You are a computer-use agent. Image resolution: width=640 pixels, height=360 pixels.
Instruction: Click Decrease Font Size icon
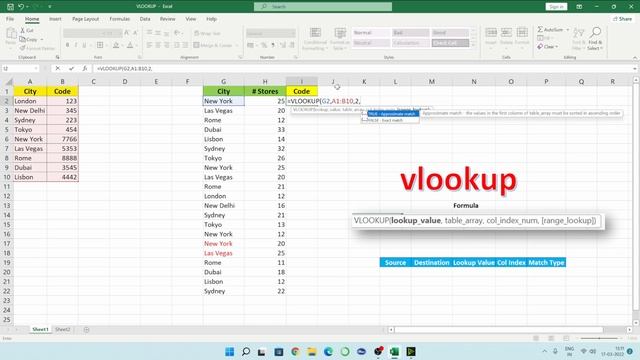point(135,33)
